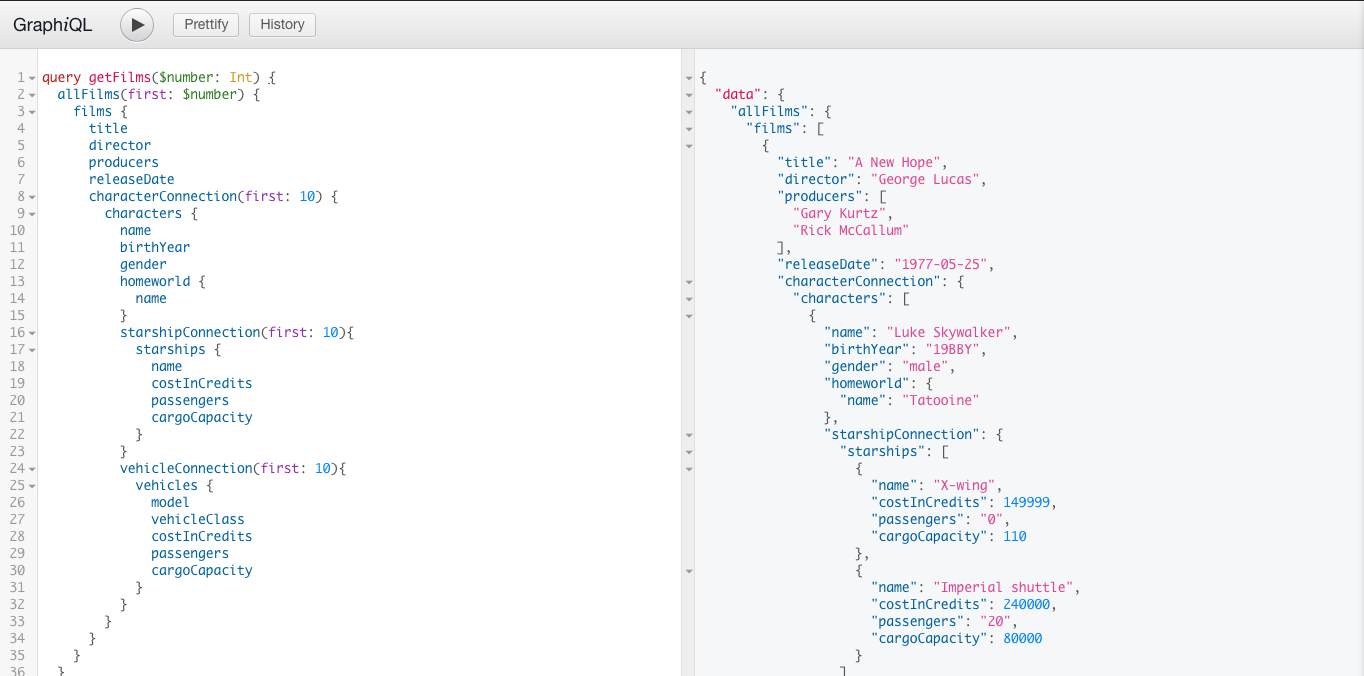Click the 'title' field in query editor
This screenshot has width=1364, height=676.
point(108,128)
